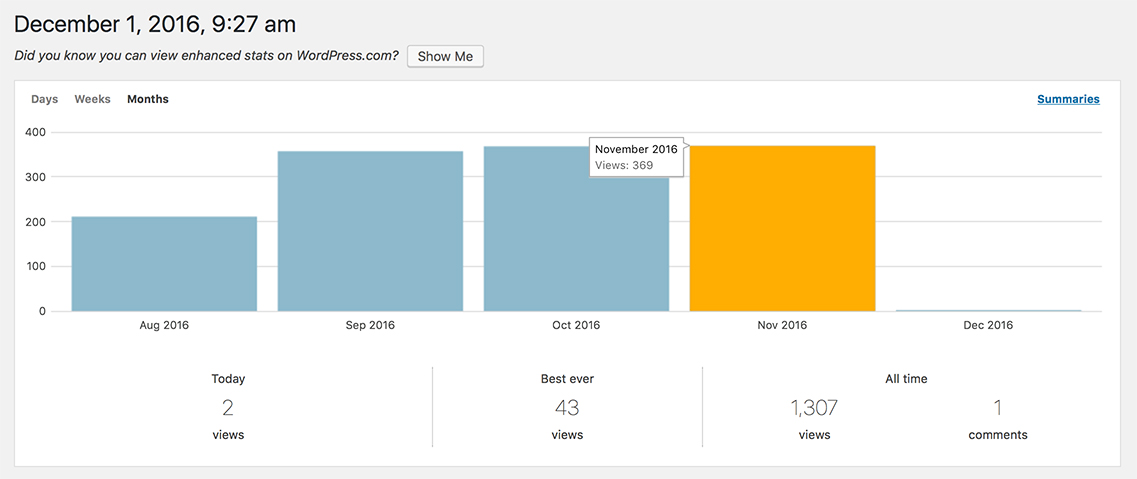Image resolution: width=1137 pixels, height=479 pixels.
Task: Switch to the Days view tab
Action: [44, 99]
